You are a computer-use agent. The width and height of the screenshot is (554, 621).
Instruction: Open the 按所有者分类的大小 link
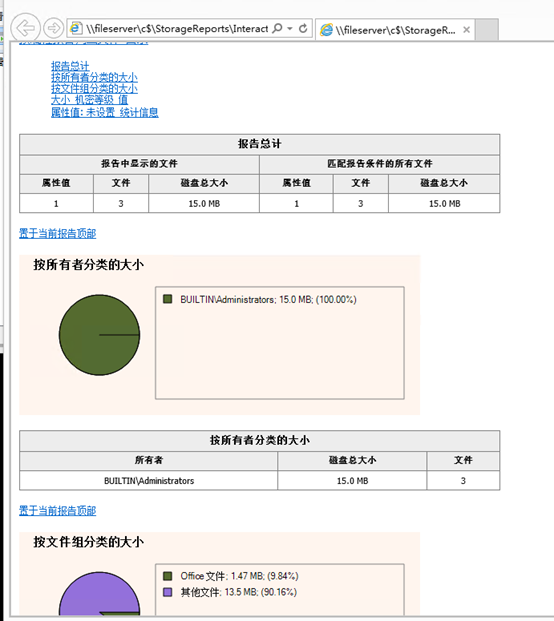tap(94, 77)
